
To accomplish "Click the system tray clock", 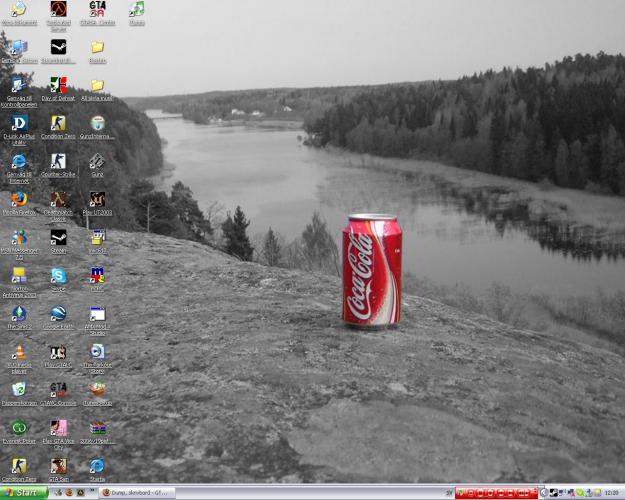I will click(x=611, y=492).
